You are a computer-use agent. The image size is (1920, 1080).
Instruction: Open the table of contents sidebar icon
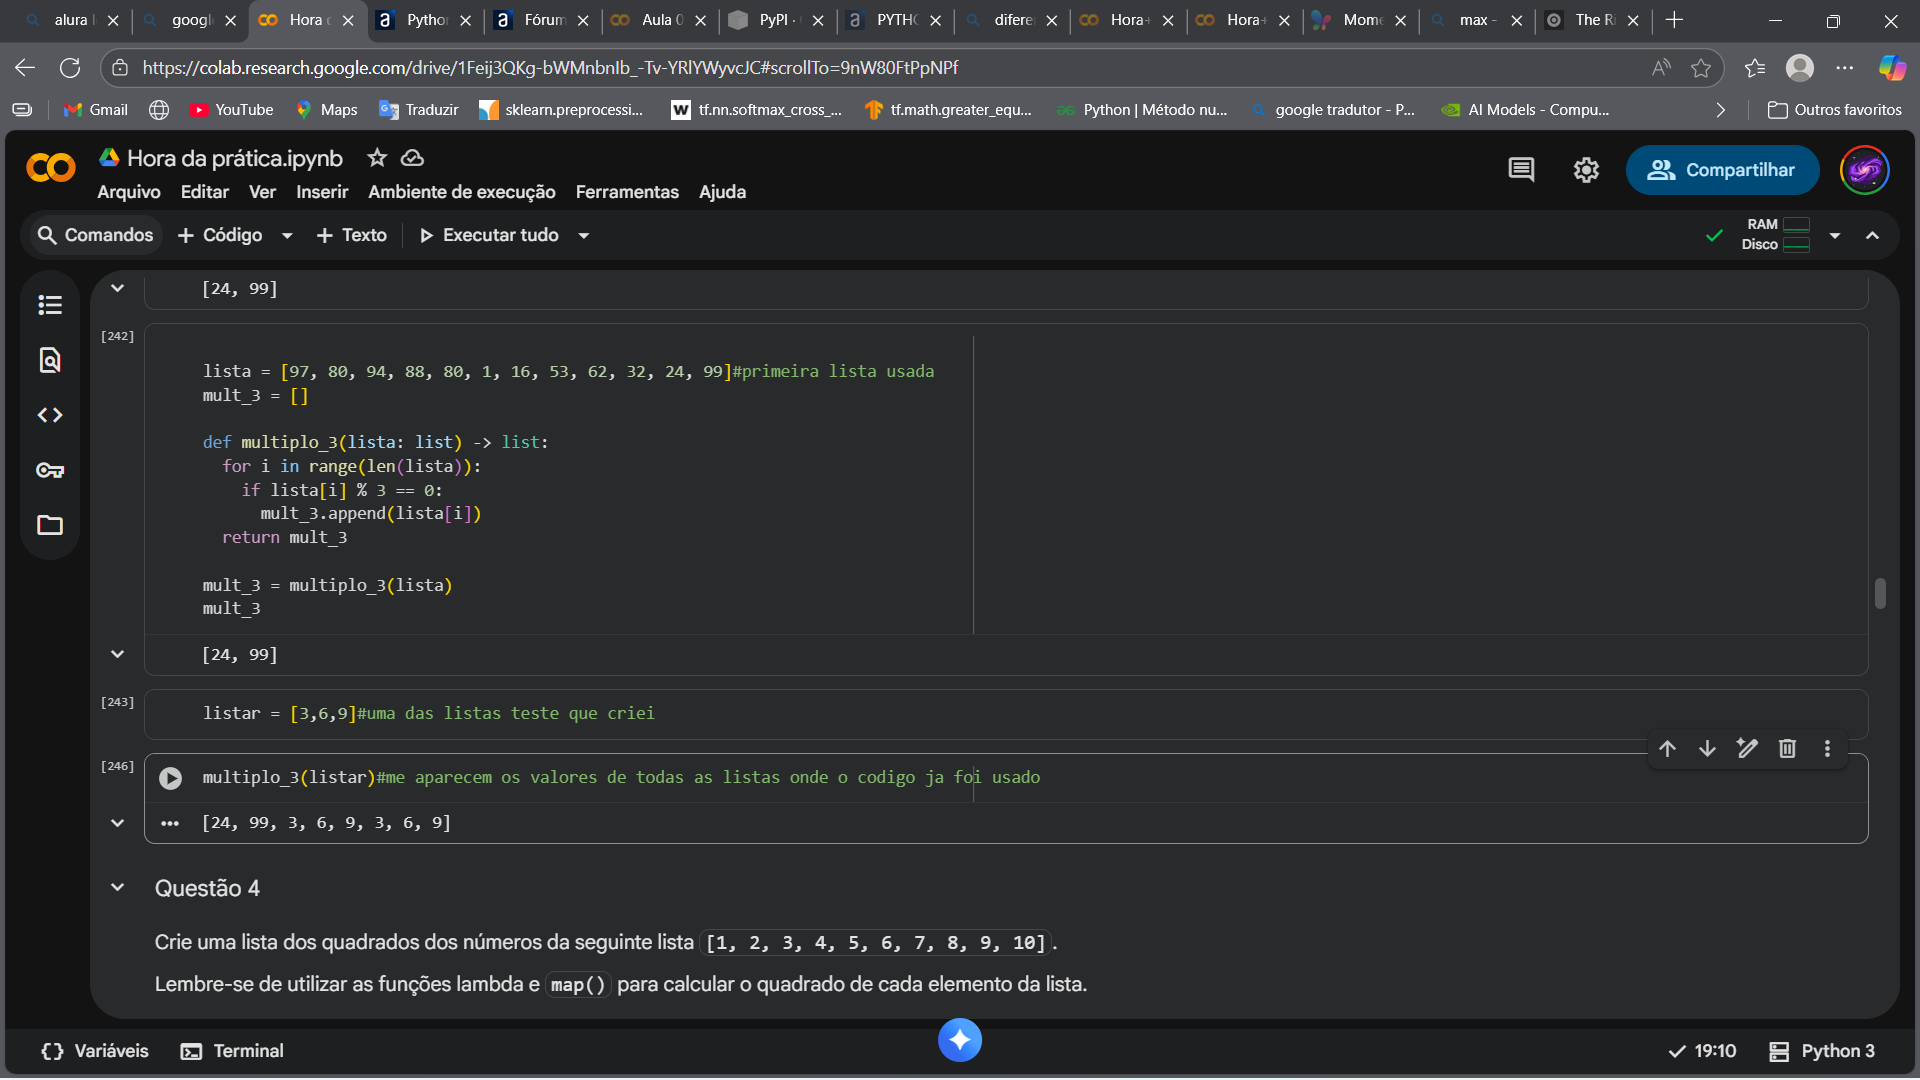[x=50, y=305]
